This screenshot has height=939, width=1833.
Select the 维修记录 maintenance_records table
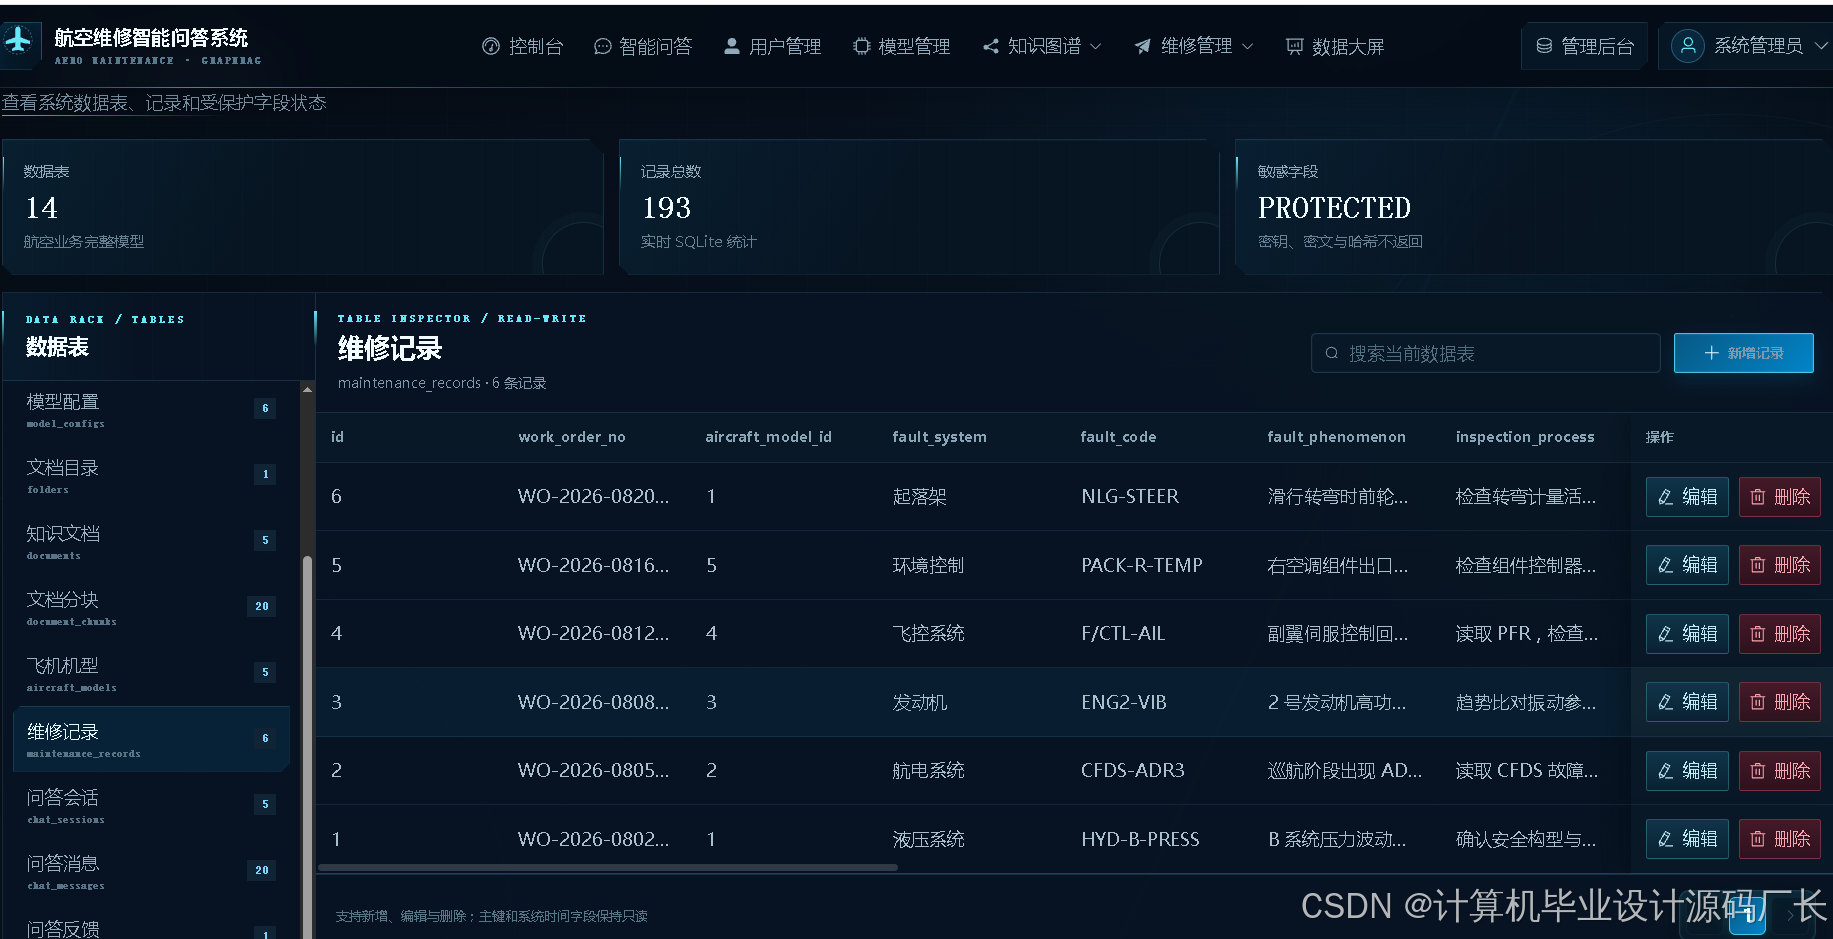(x=151, y=740)
